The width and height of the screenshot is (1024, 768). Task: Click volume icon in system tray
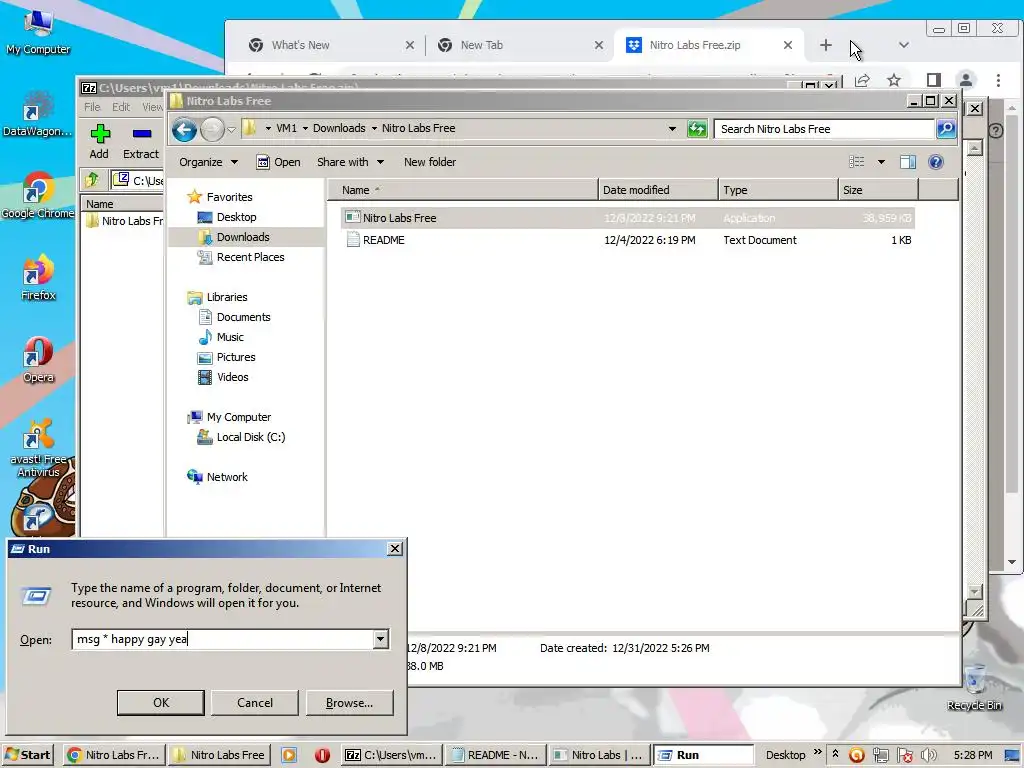[929, 756]
